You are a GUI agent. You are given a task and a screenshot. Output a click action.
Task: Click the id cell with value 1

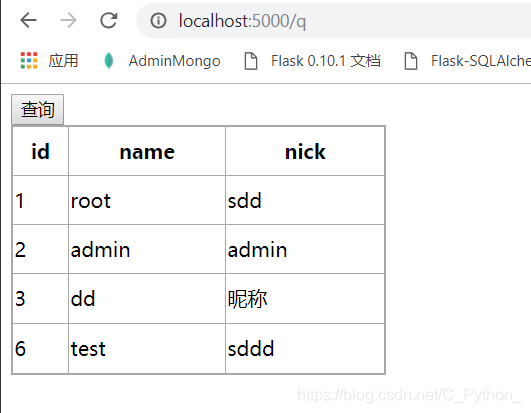[40, 200]
